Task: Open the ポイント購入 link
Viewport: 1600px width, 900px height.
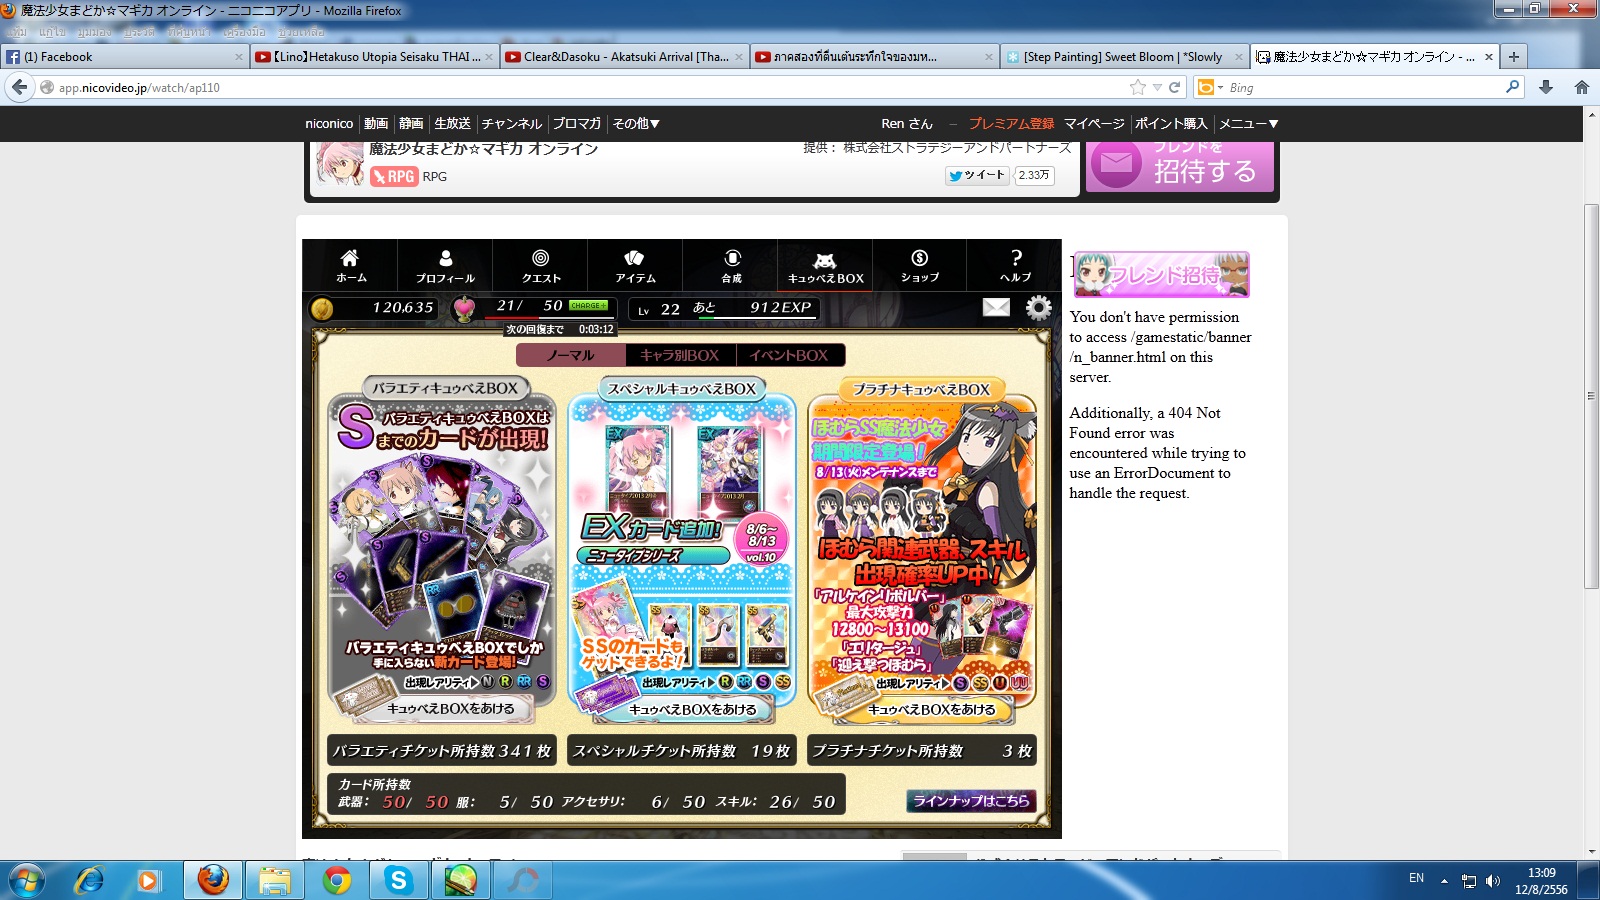Action: pyautogui.click(x=1171, y=124)
